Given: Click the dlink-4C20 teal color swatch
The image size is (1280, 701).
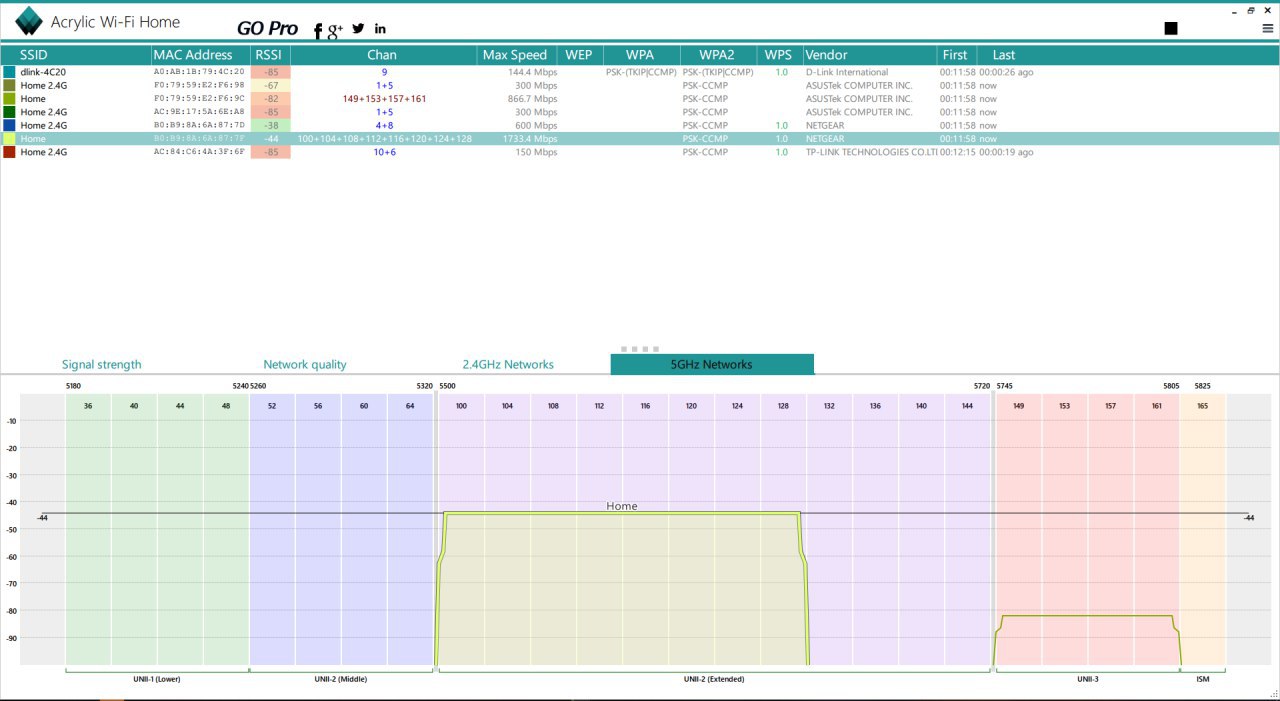Looking at the screenshot, I should tap(9, 72).
